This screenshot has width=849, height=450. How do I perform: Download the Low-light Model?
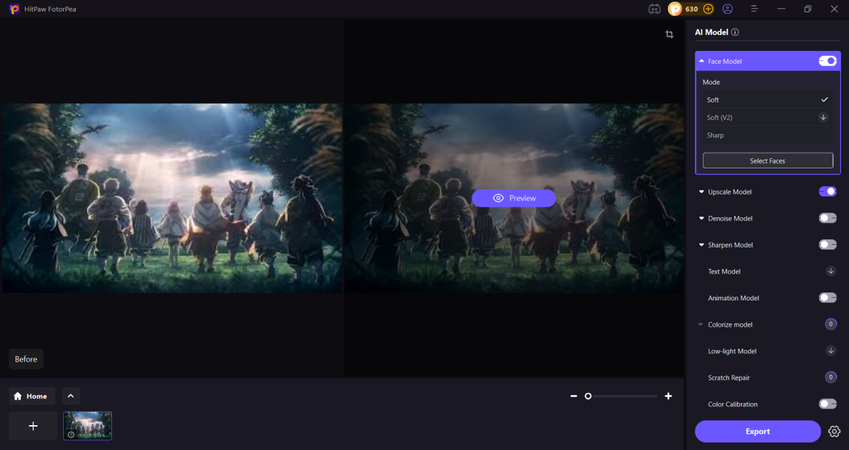831,351
